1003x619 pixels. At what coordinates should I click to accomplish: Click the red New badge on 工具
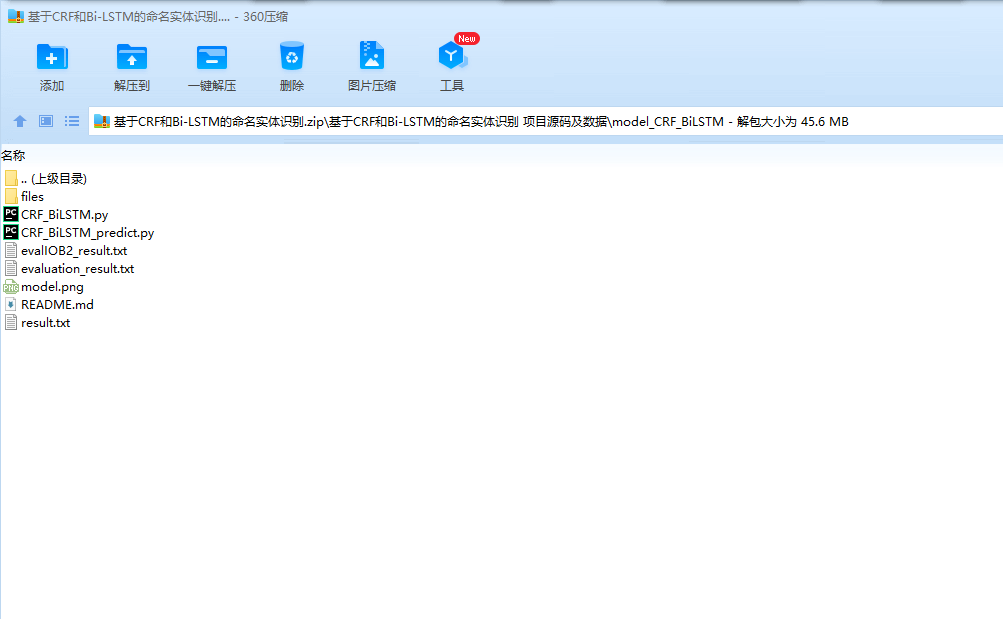point(466,38)
